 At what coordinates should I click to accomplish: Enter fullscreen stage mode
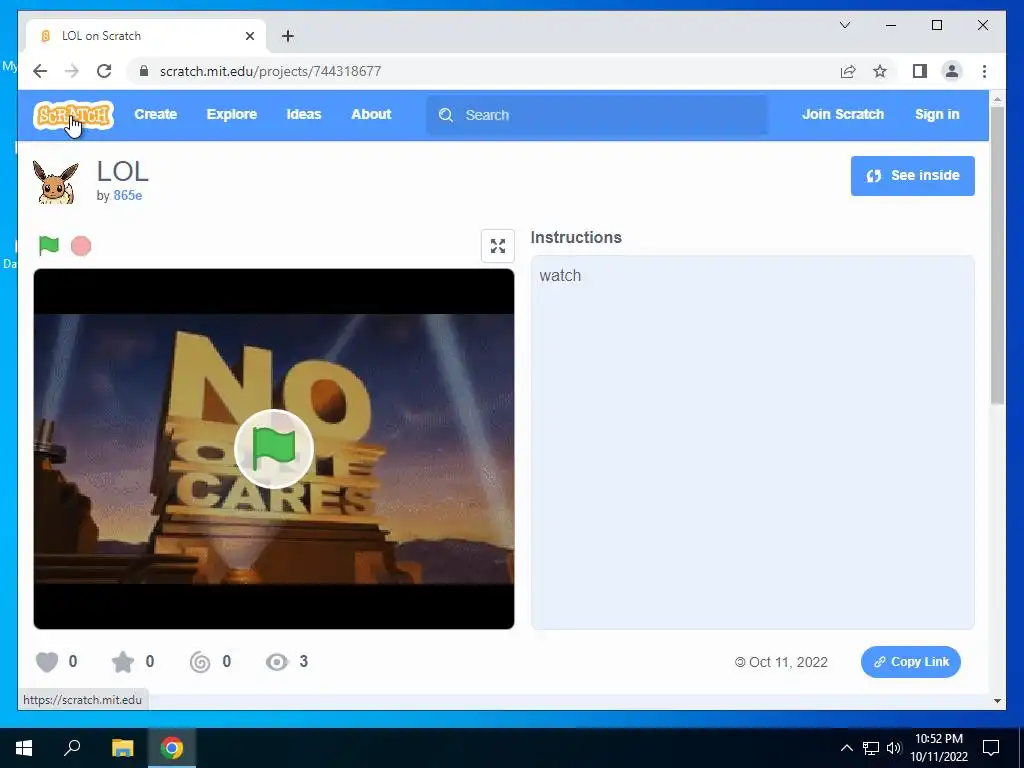coord(498,246)
